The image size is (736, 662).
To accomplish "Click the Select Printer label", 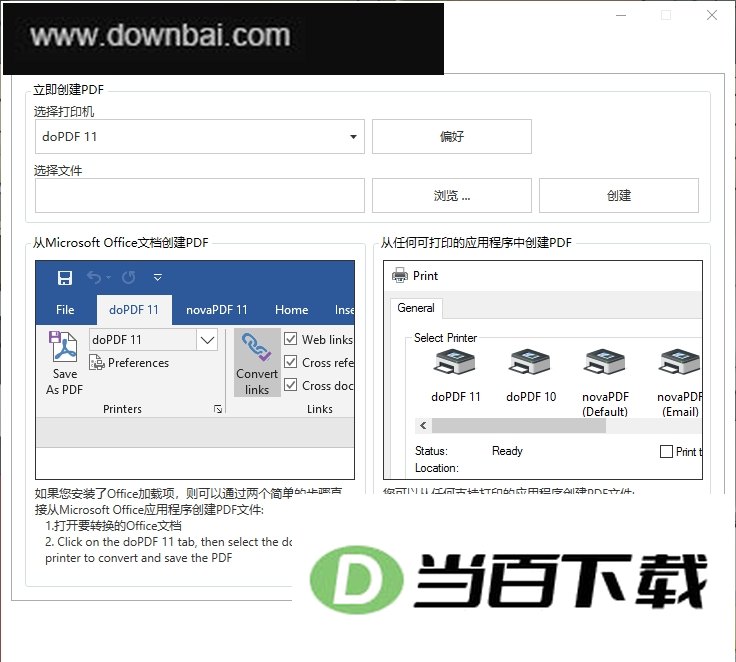I will [x=445, y=338].
